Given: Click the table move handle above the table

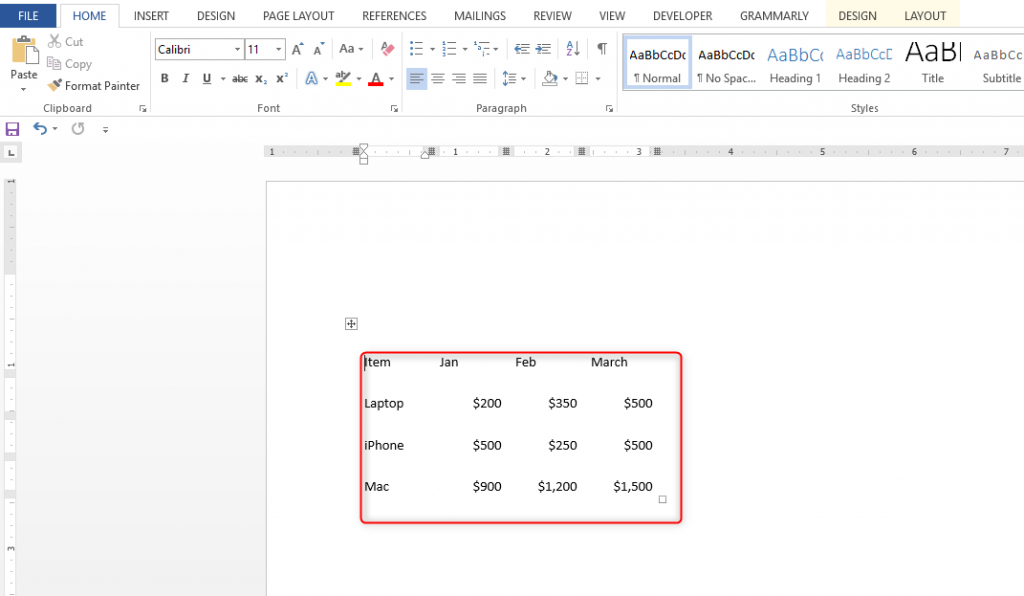Looking at the screenshot, I should (x=351, y=323).
